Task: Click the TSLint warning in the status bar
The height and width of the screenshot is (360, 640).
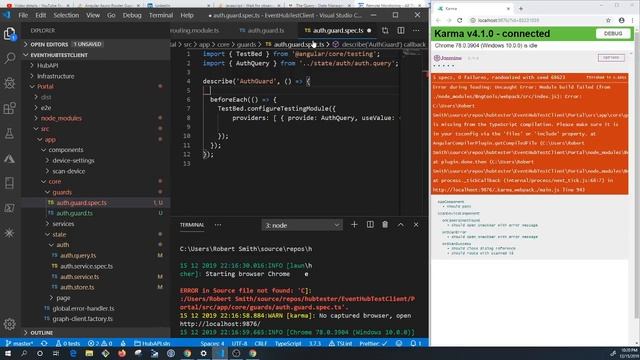Action: (x=340, y=343)
